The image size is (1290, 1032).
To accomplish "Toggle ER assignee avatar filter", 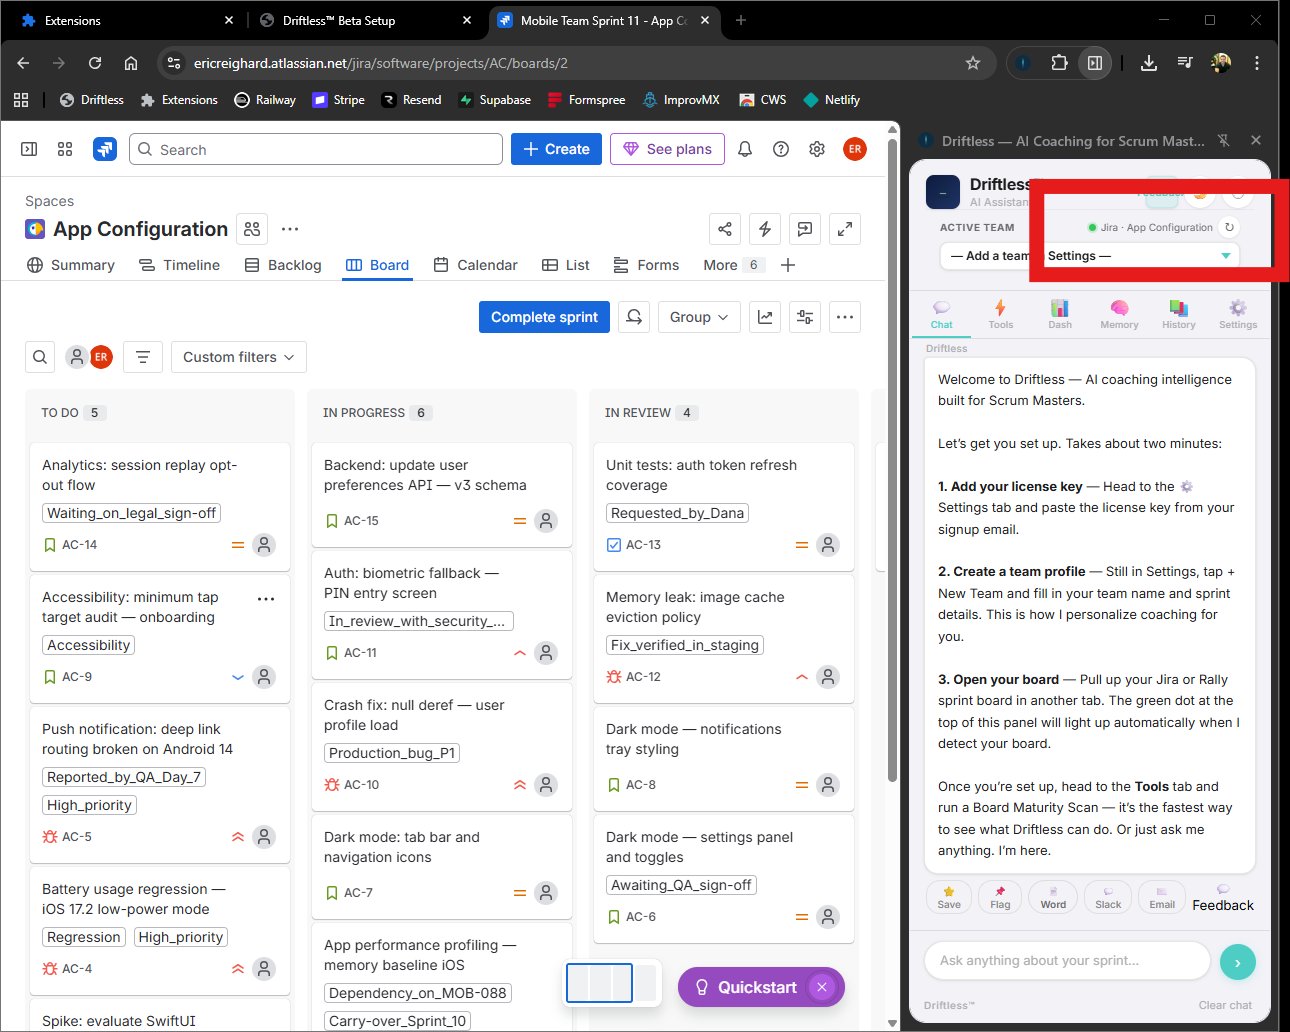I will (101, 357).
